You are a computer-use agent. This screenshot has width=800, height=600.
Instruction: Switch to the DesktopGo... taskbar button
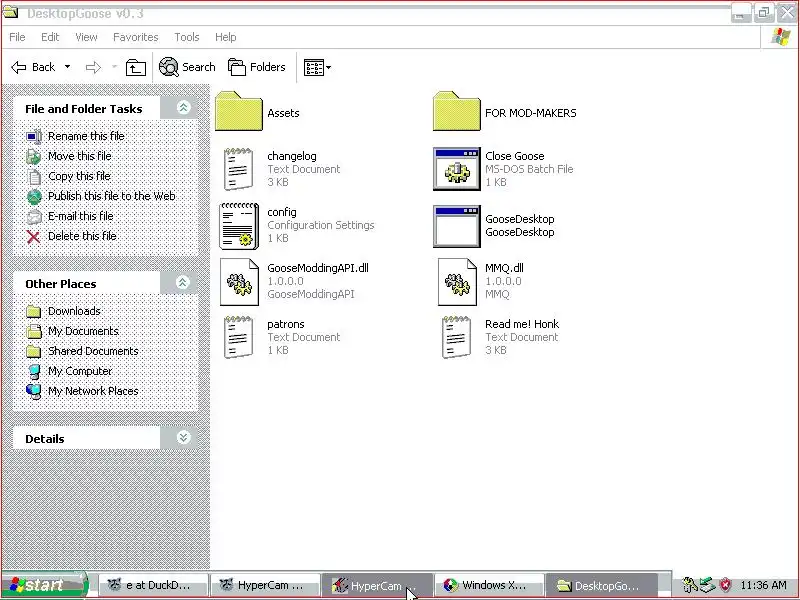click(x=601, y=585)
